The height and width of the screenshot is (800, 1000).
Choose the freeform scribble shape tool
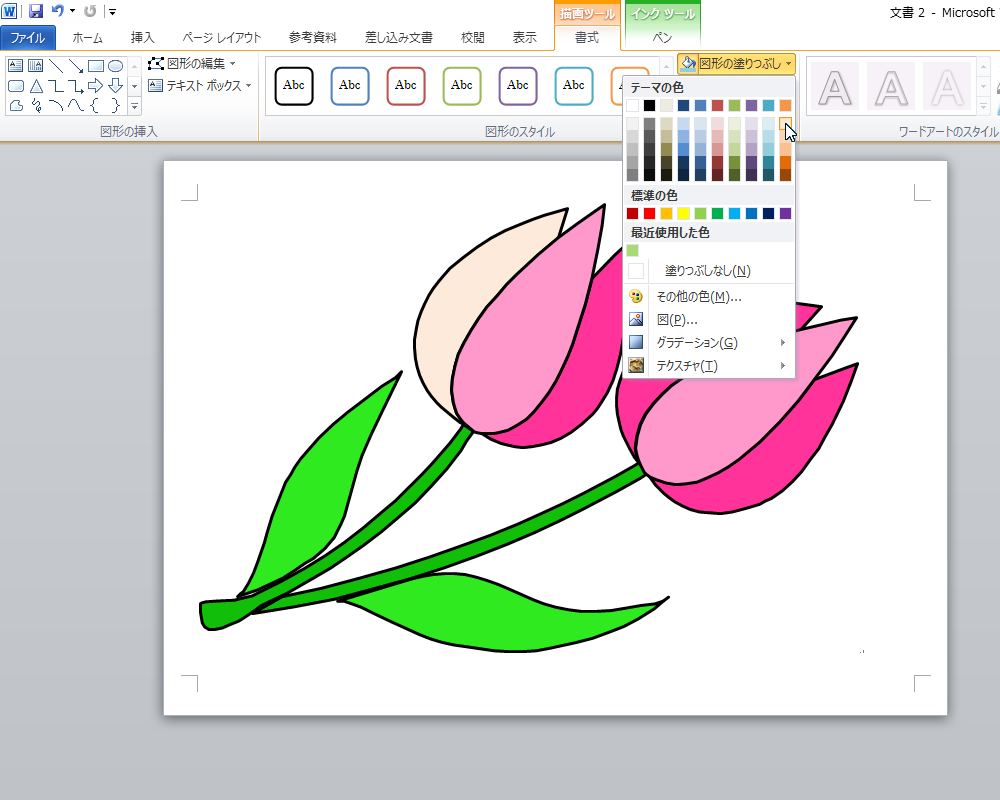[x=35, y=106]
